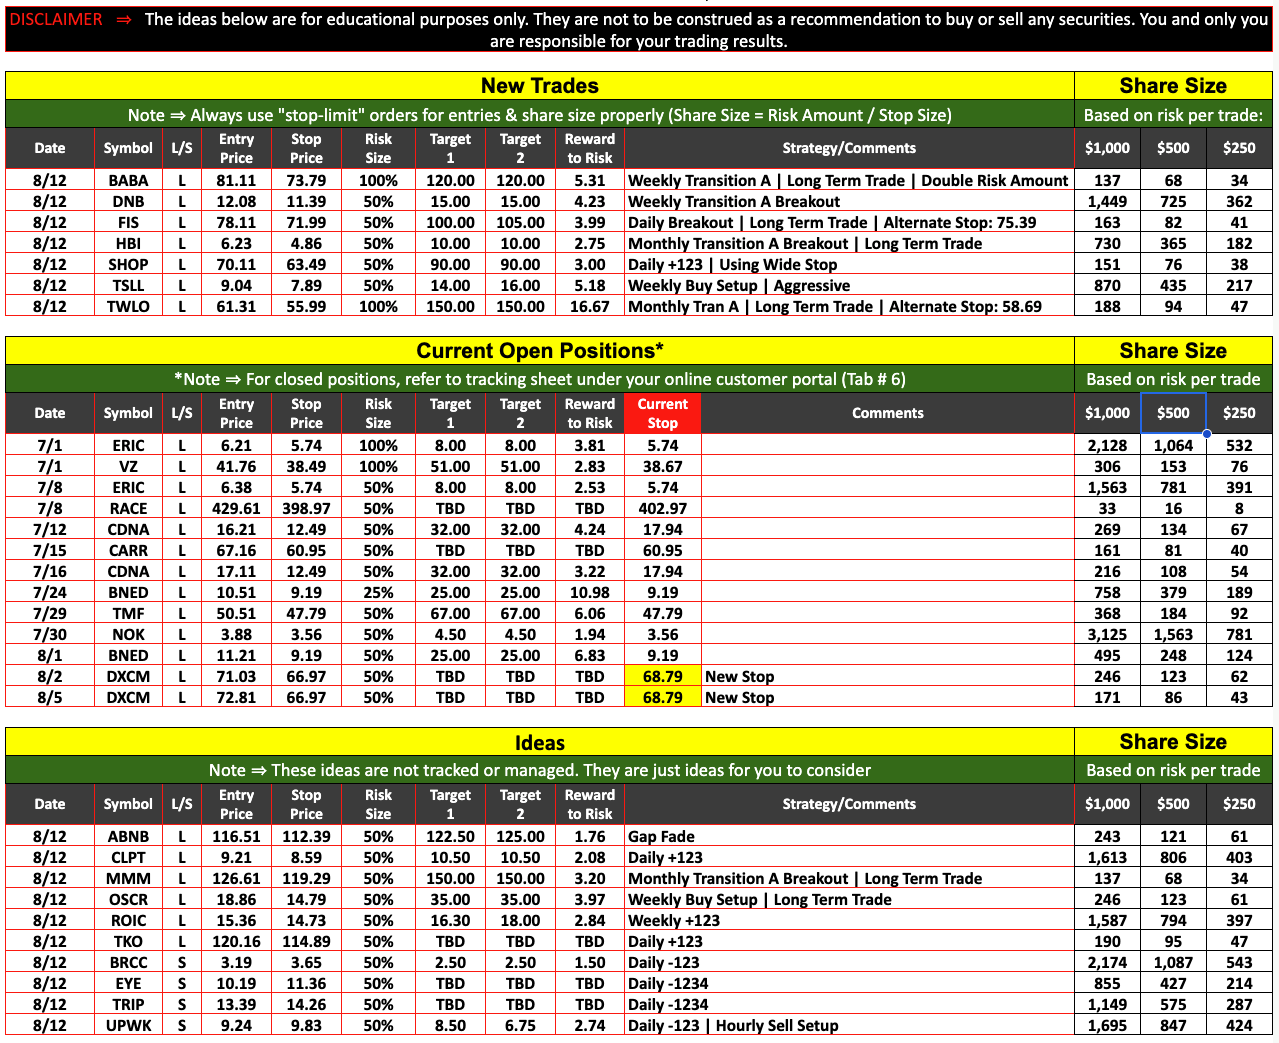The width and height of the screenshot is (1279, 1043).
Task: Click the green stop-limit orders note row
Action: point(539,115)
